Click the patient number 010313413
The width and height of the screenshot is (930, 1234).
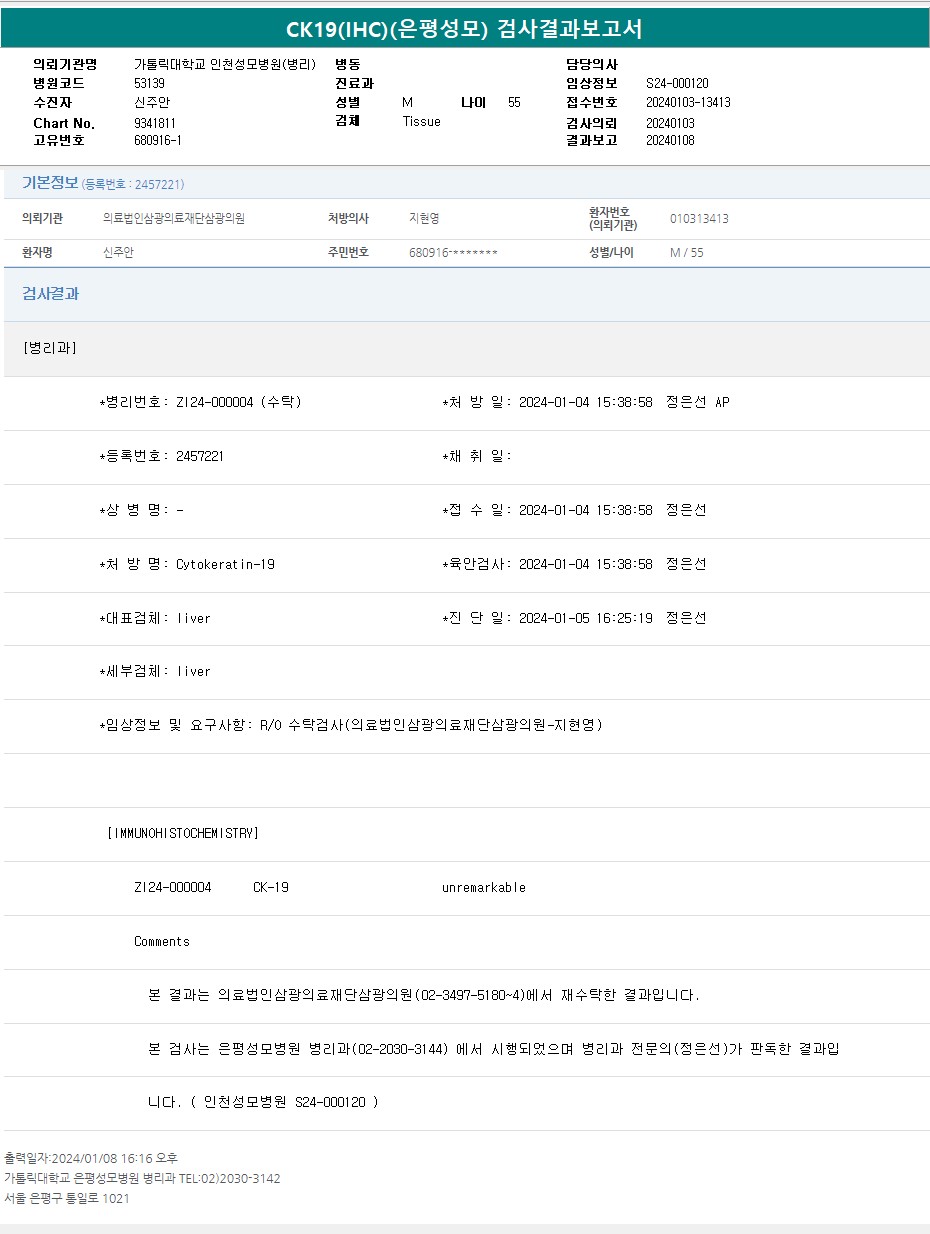699,218
